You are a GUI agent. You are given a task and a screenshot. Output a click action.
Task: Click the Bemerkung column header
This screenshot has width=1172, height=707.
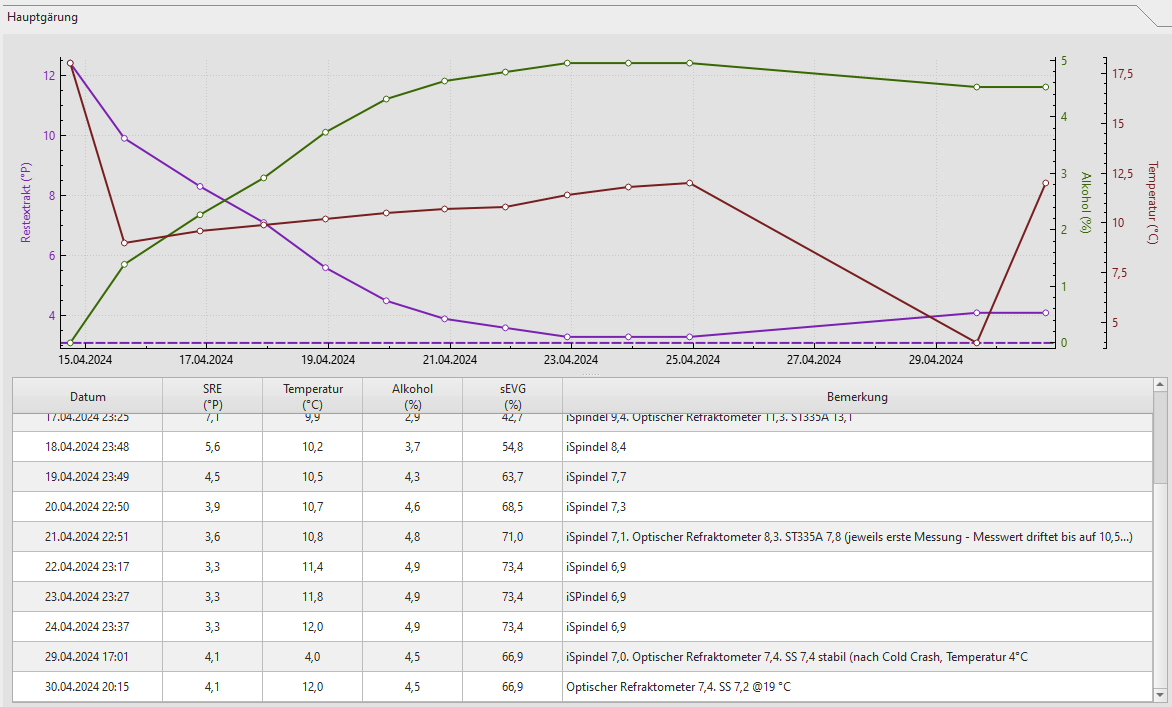click(857, 397)
